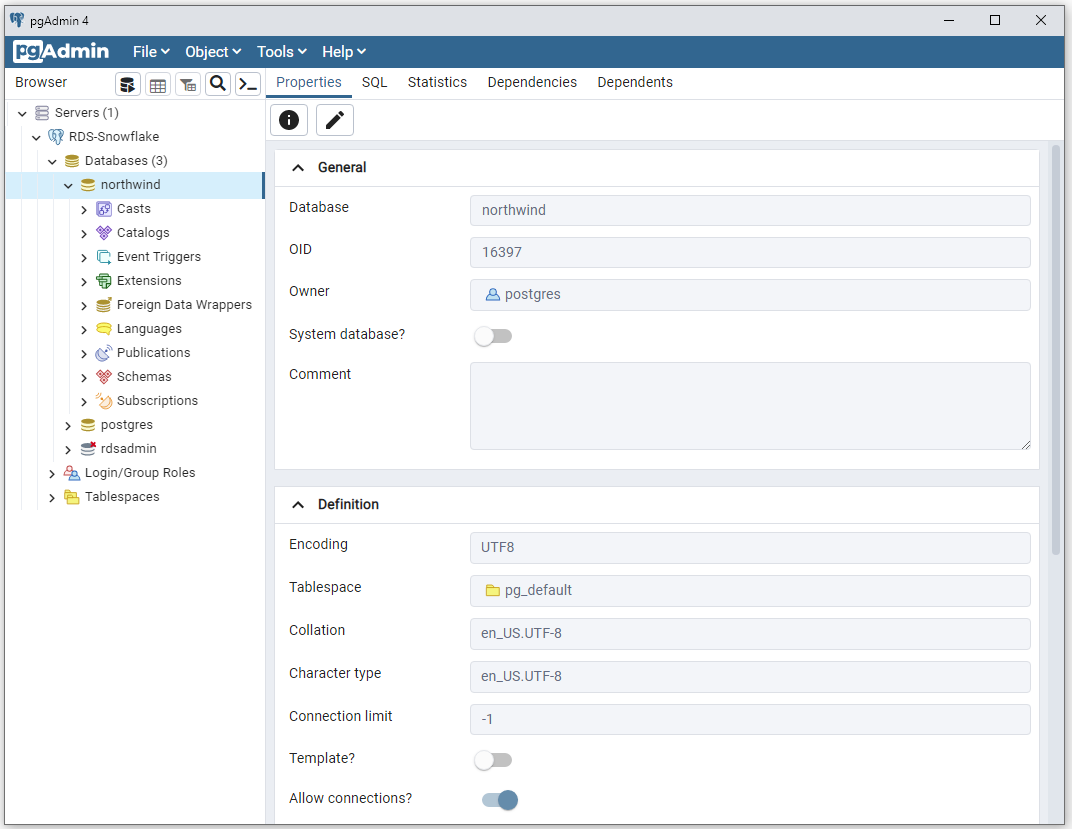Switch to the SQL tab
This screenshot has height=829, width=1072.
point(375,83)
